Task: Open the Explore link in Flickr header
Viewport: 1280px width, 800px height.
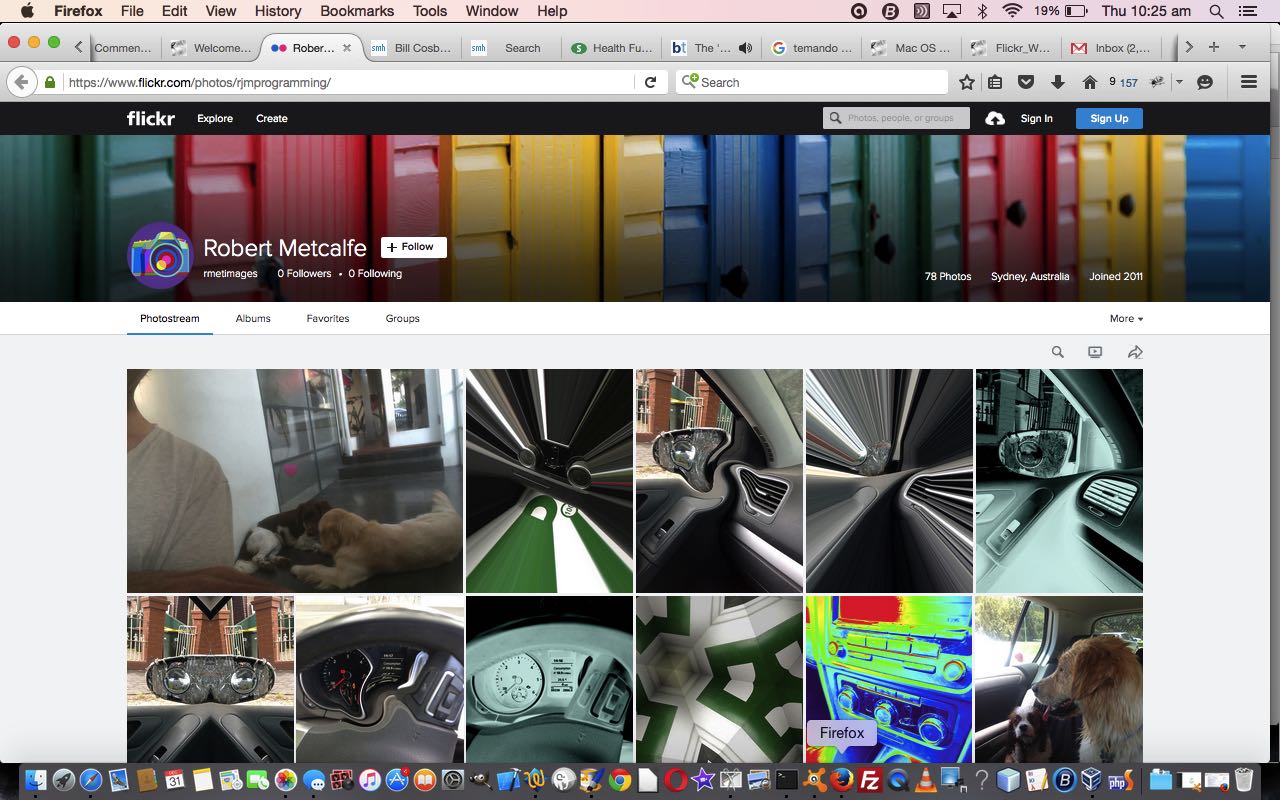Action: [x=215, y=118]
